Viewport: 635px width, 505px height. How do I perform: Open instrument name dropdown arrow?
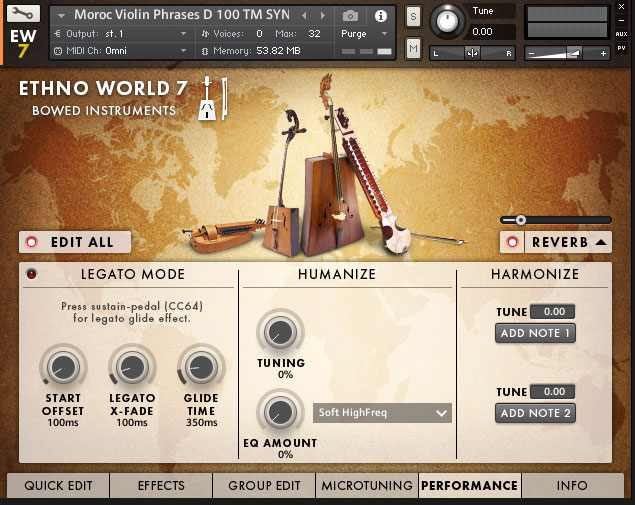point(61,16)
